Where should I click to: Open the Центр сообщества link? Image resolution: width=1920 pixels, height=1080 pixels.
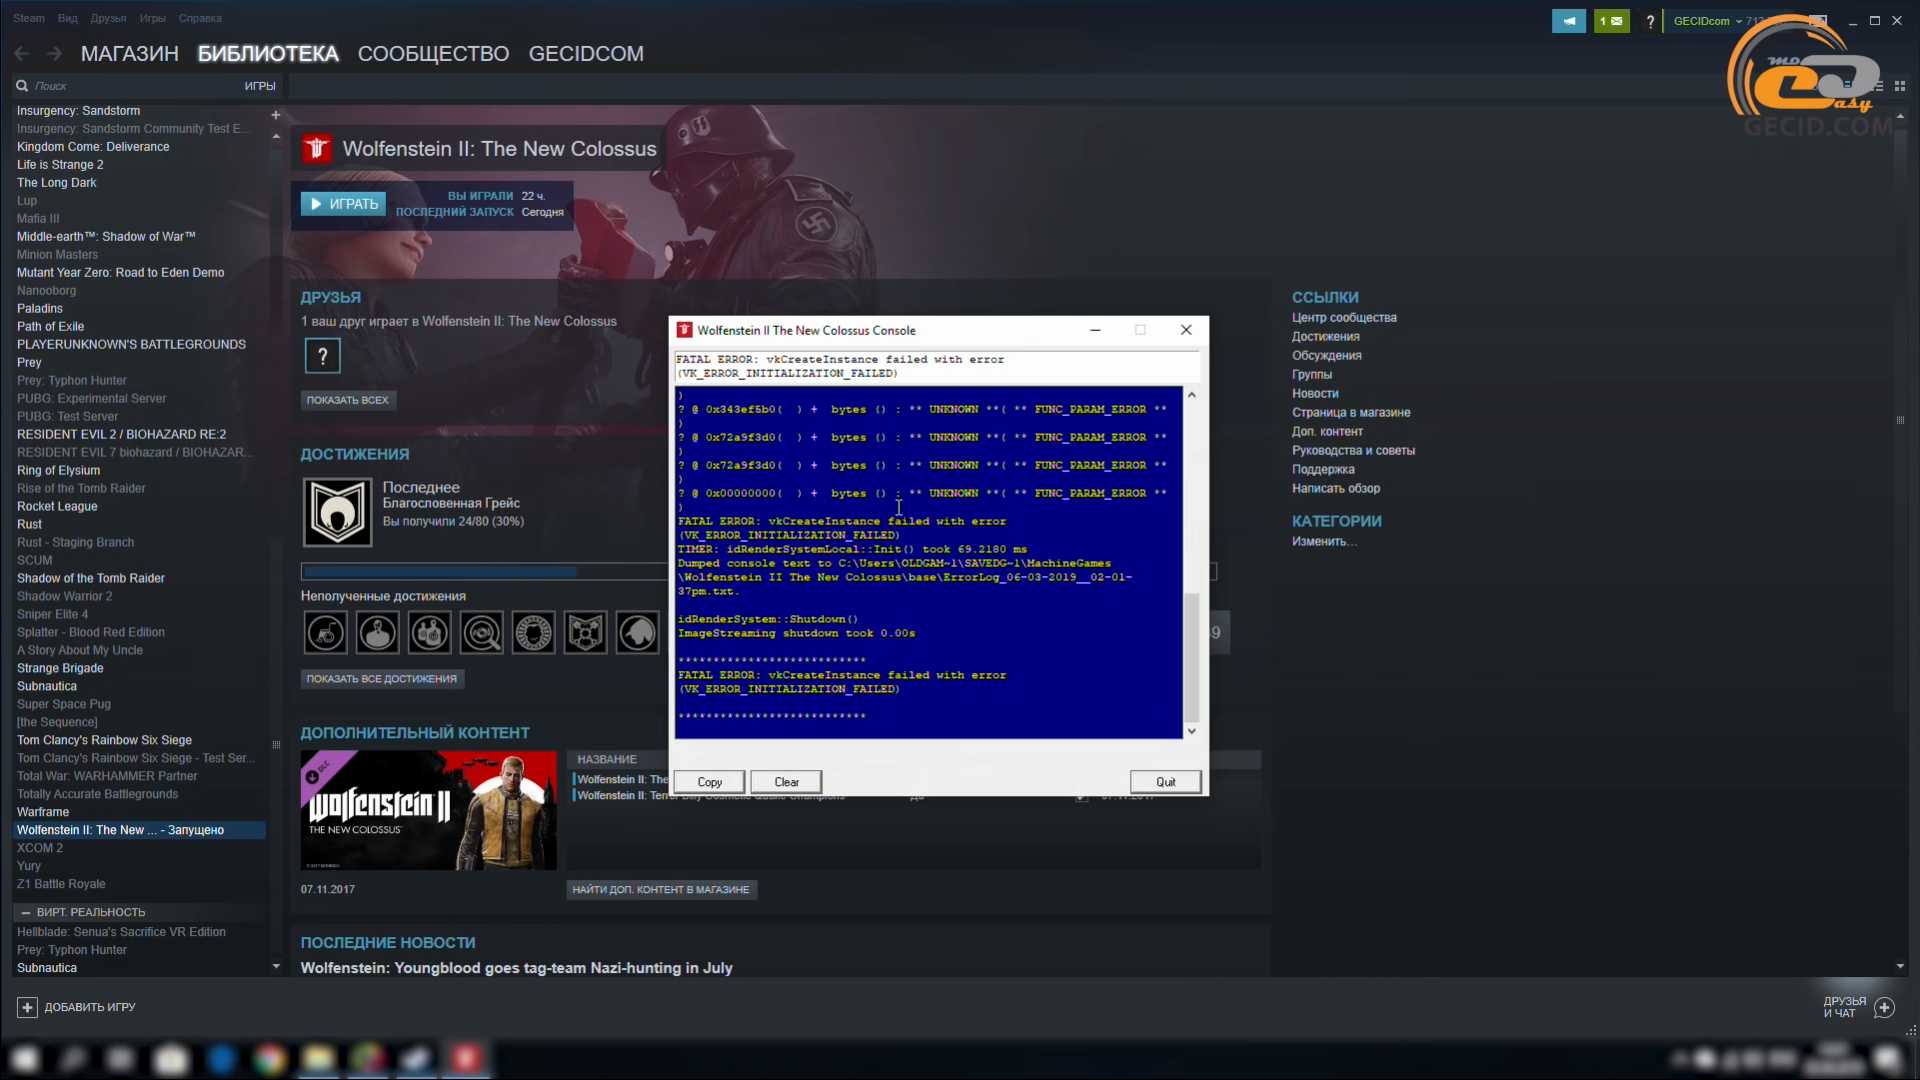[1344, 318]
